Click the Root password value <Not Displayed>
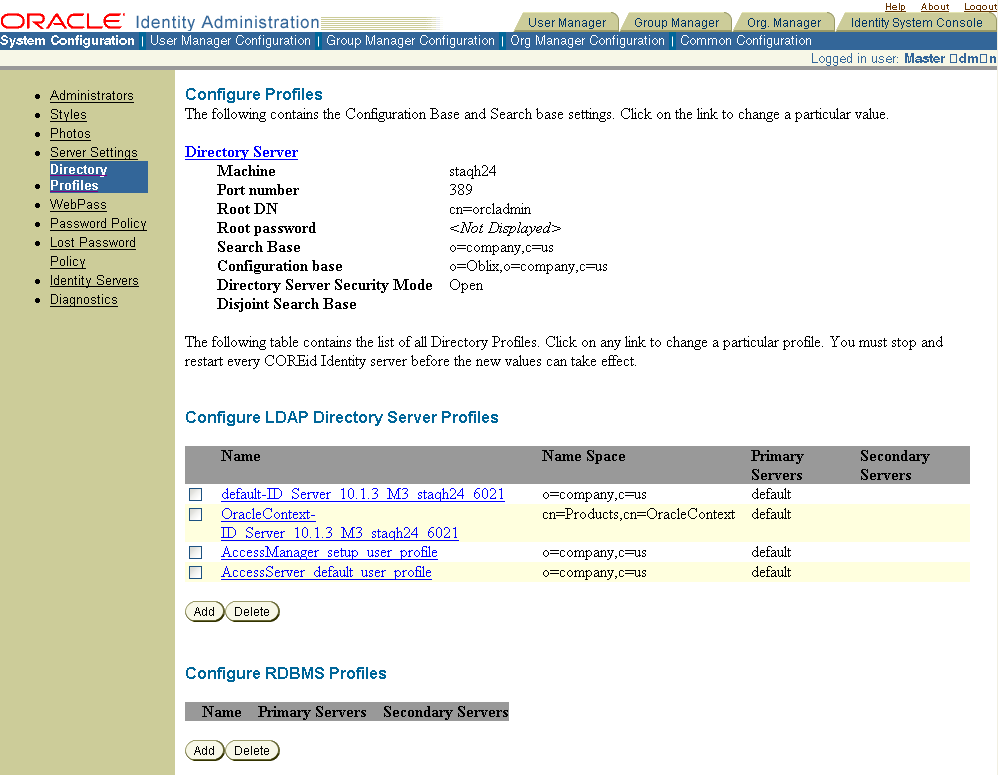Screen dimensions: 998x775 coord(505,228)
